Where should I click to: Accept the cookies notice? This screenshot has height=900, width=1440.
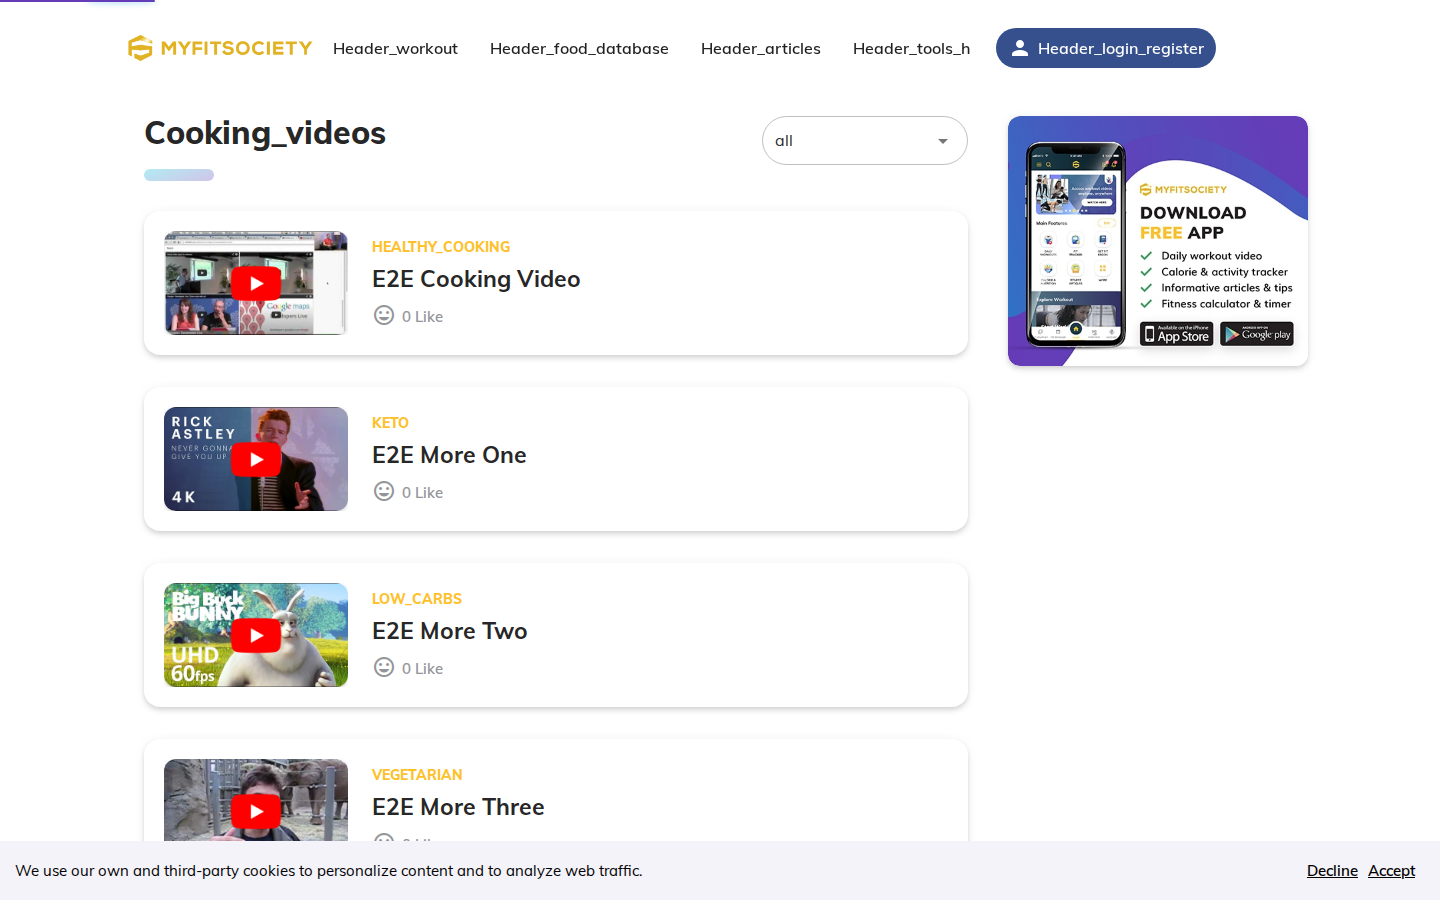[1391, 871]
